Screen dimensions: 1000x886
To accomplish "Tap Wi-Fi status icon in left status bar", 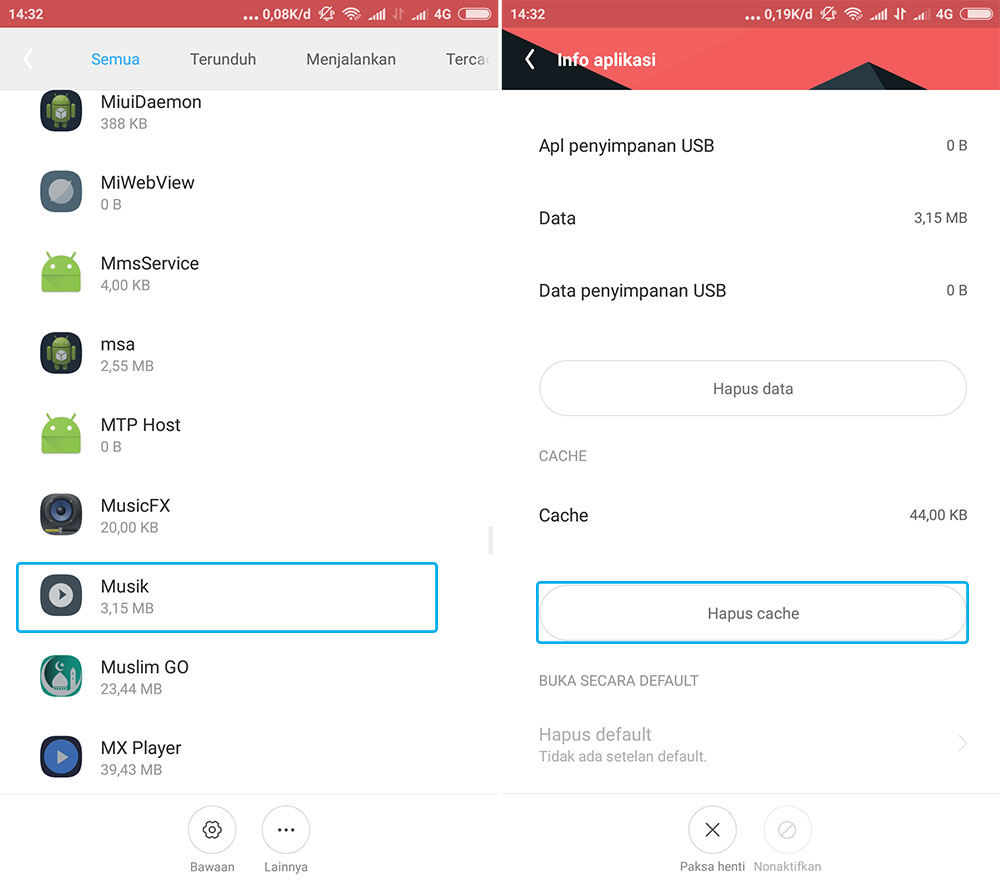I will click(351, 14).
